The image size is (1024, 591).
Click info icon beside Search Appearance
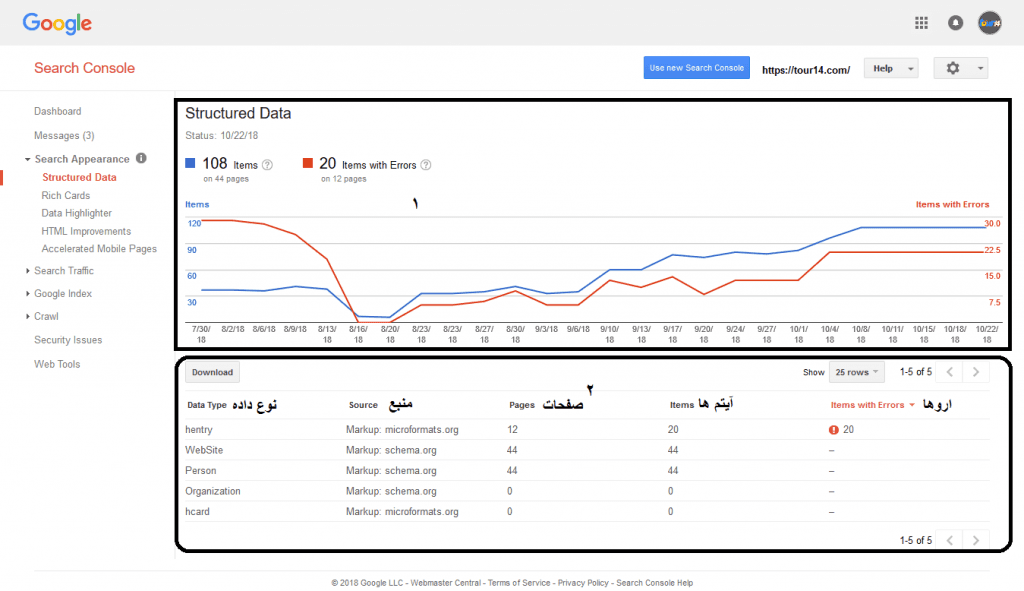point(141,158)
